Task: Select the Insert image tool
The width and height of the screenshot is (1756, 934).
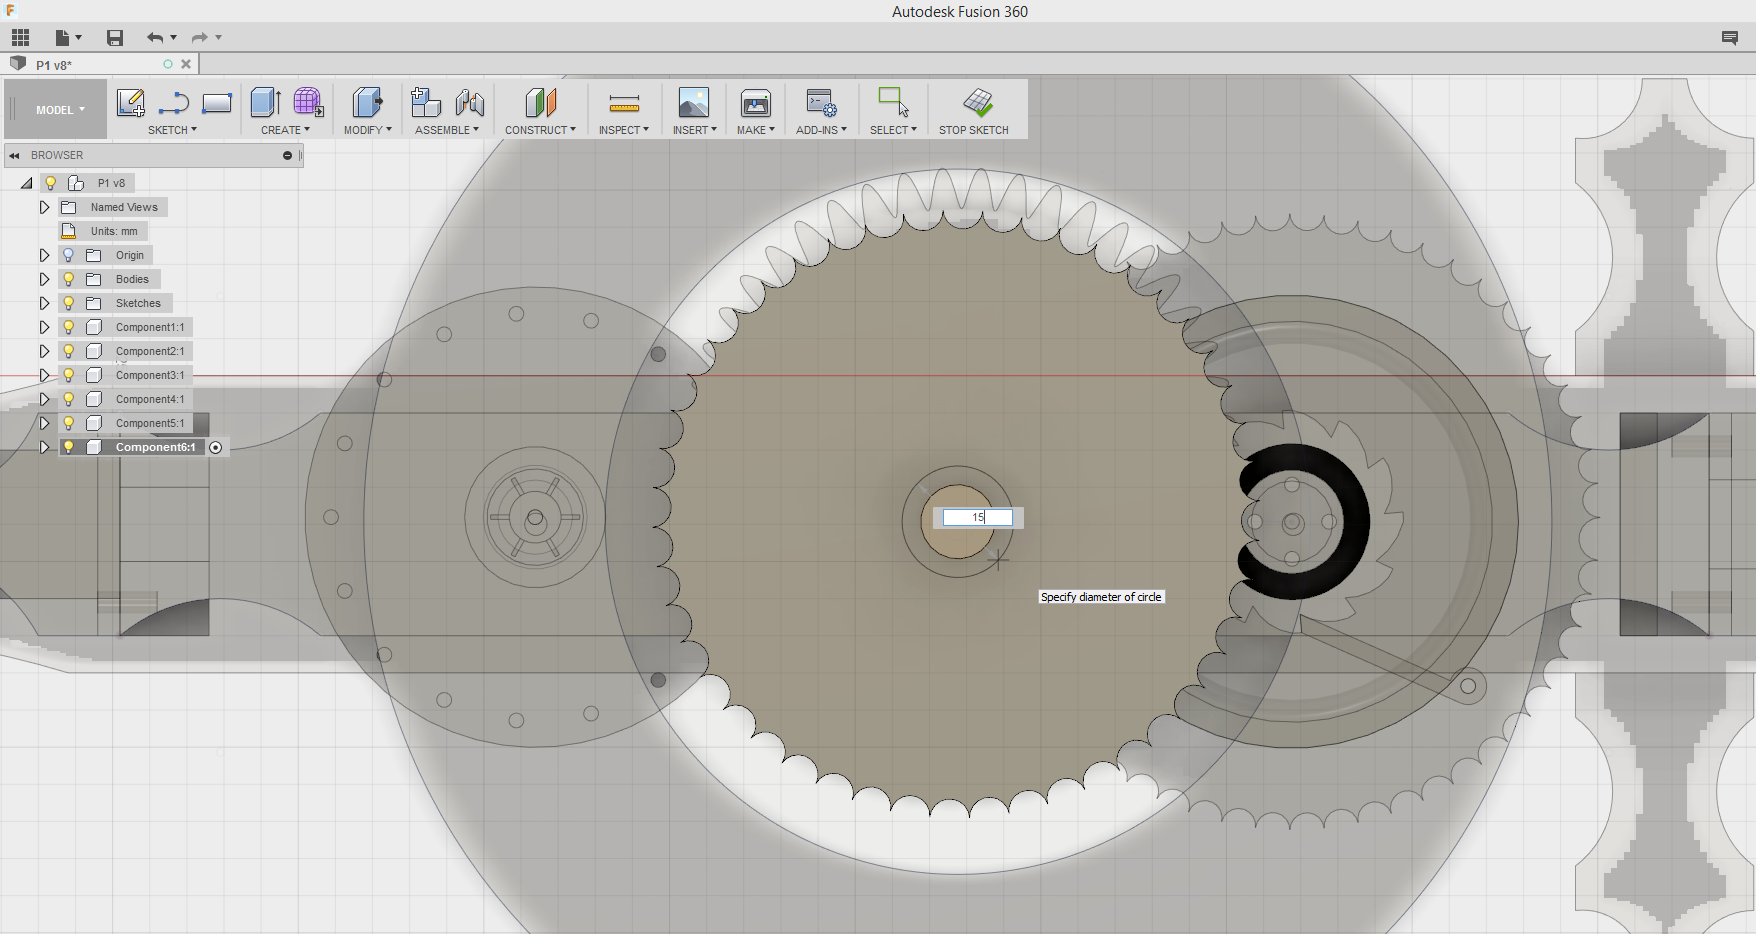Action: [694, 102]
